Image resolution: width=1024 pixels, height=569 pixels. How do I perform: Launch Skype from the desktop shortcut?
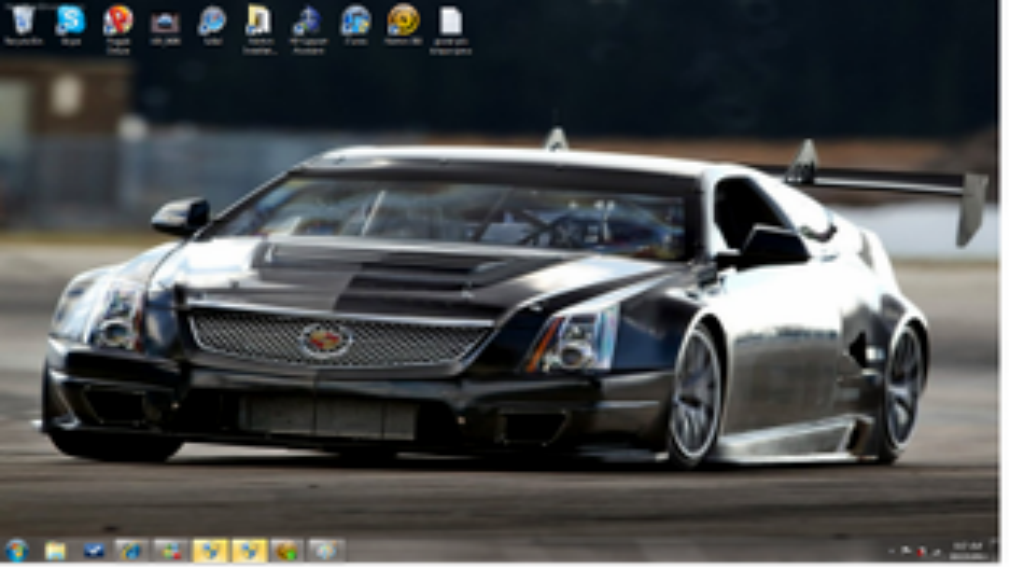[71, 25]
